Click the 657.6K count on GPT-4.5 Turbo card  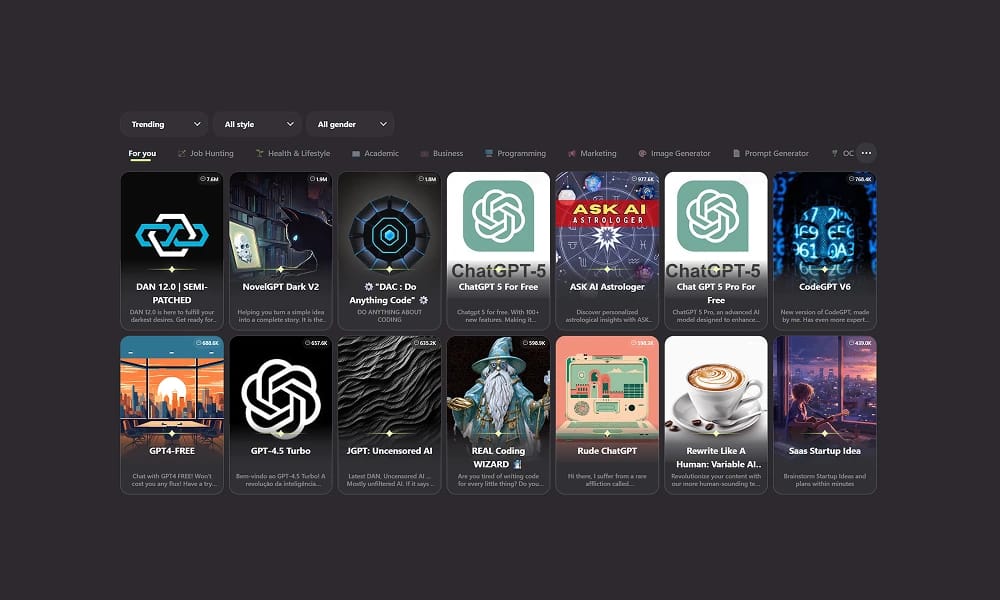(x=316, y=343)
